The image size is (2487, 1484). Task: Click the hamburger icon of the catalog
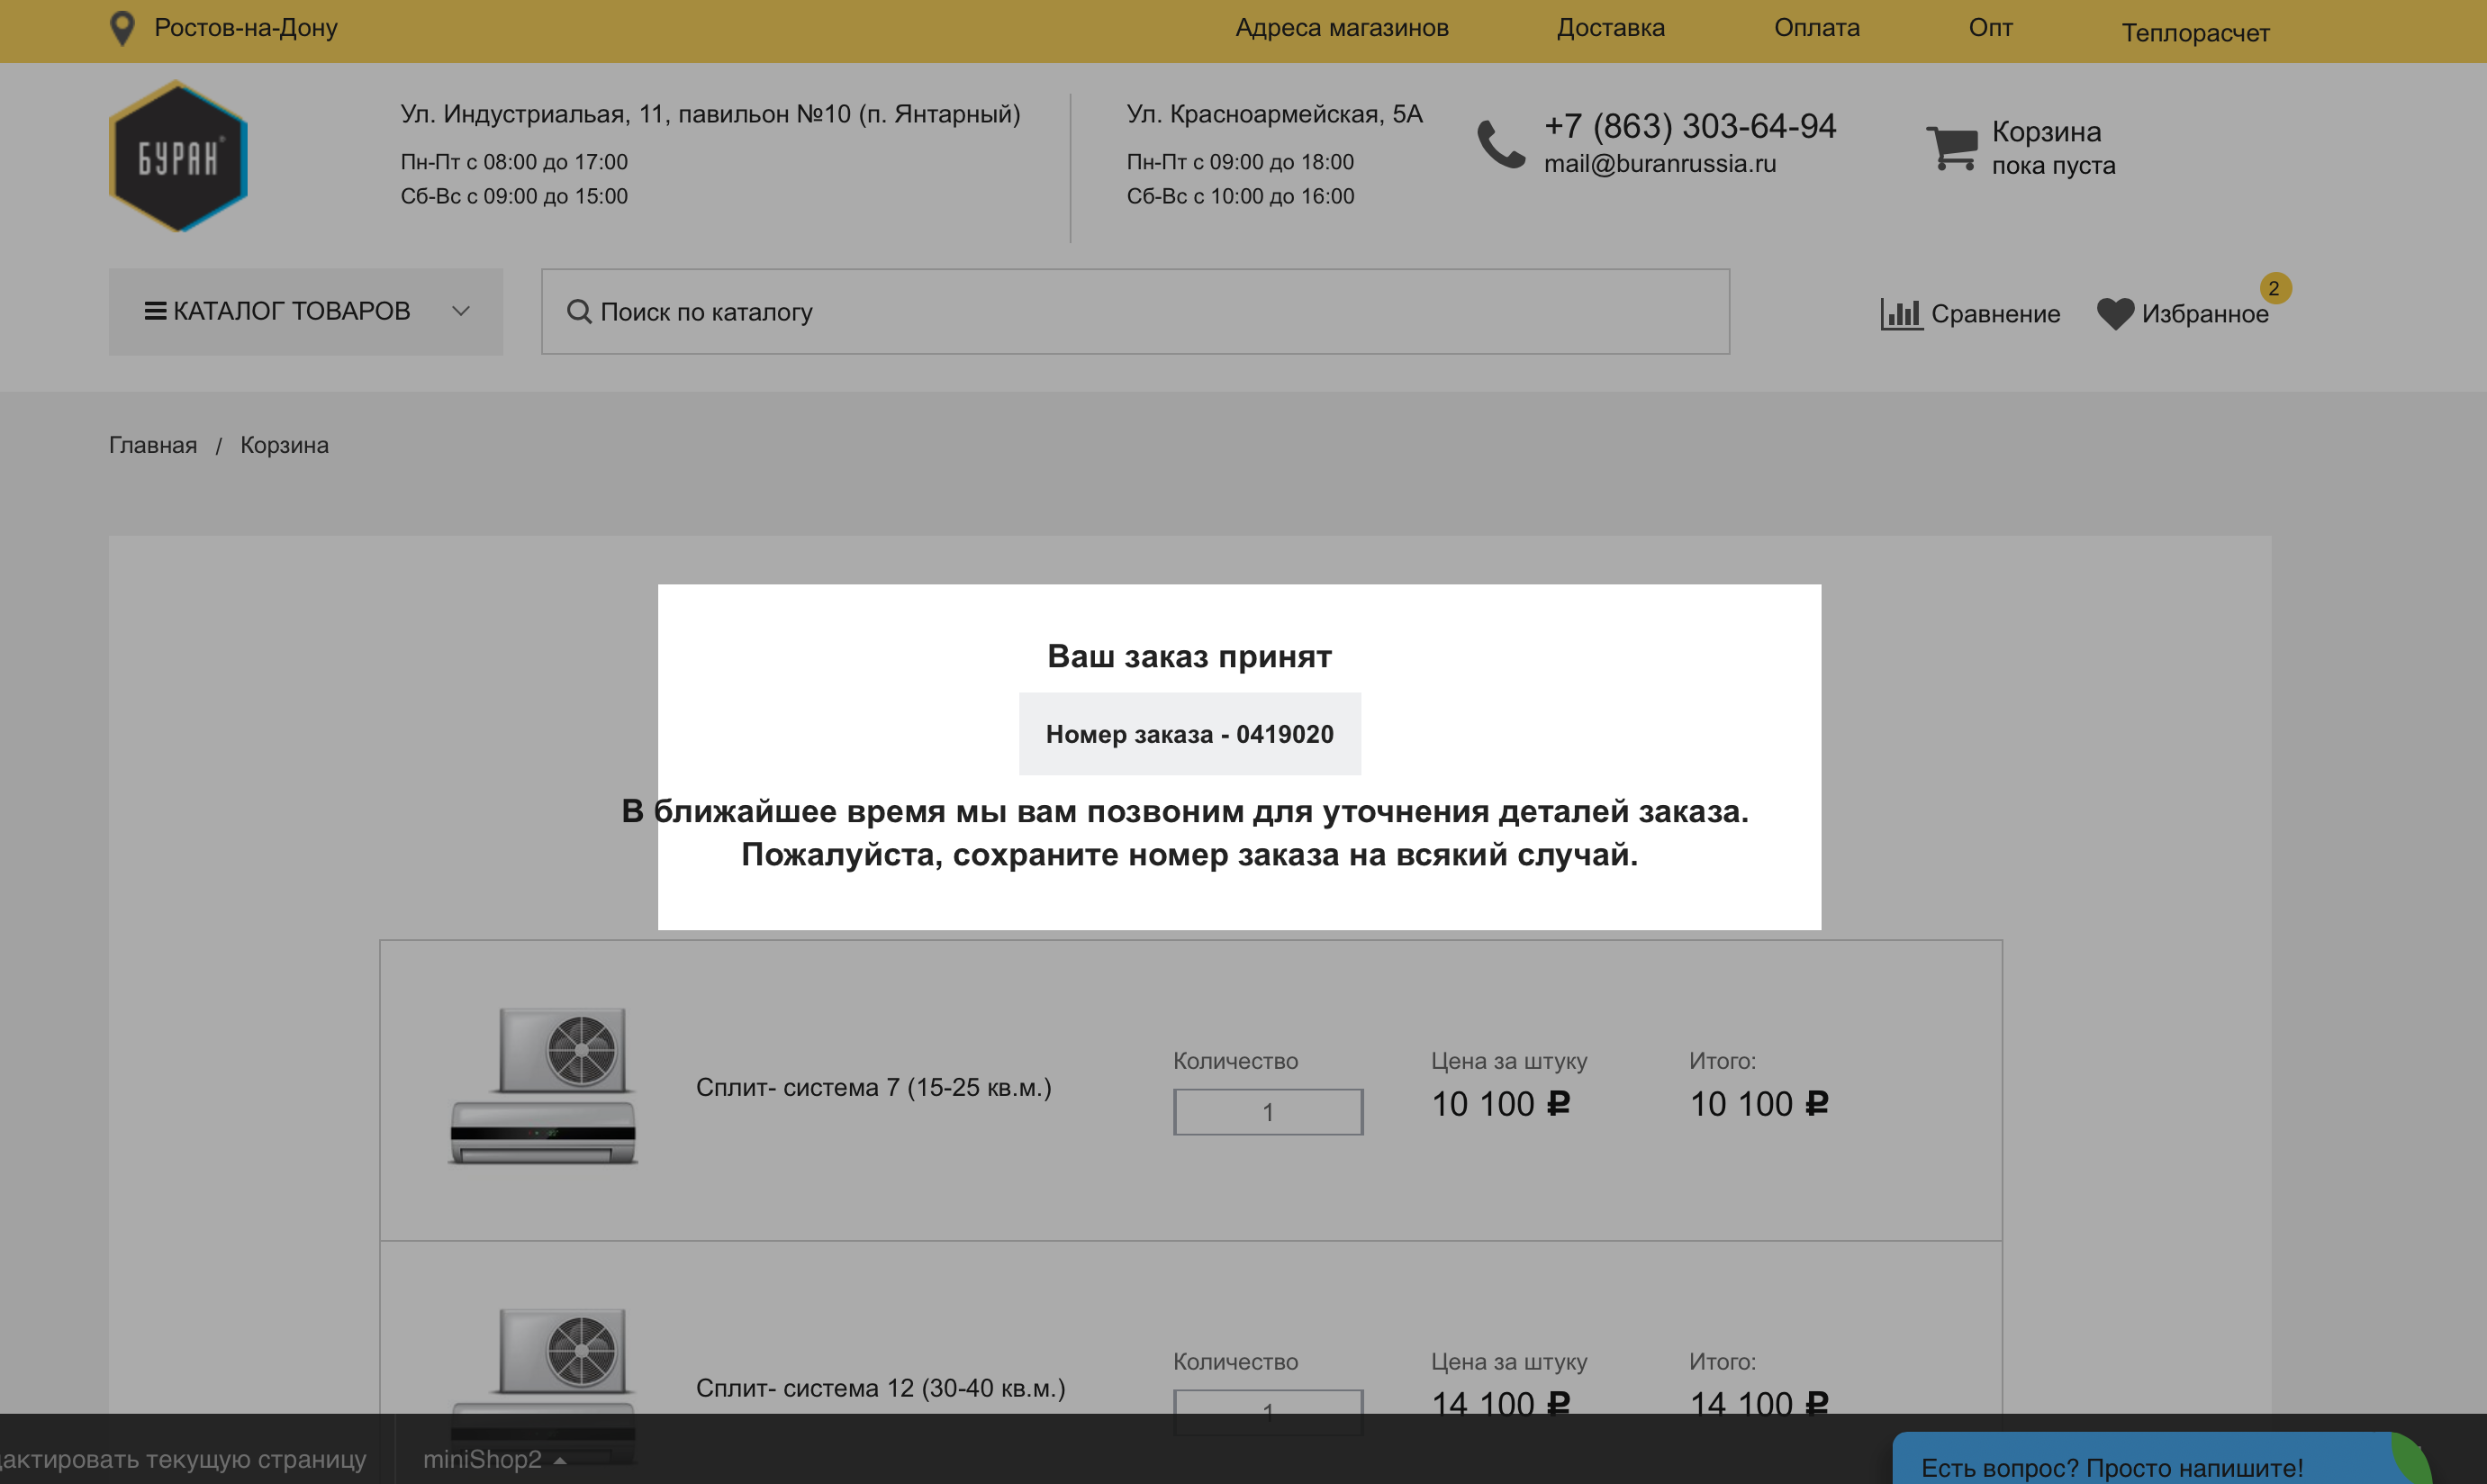coord(155,311)
